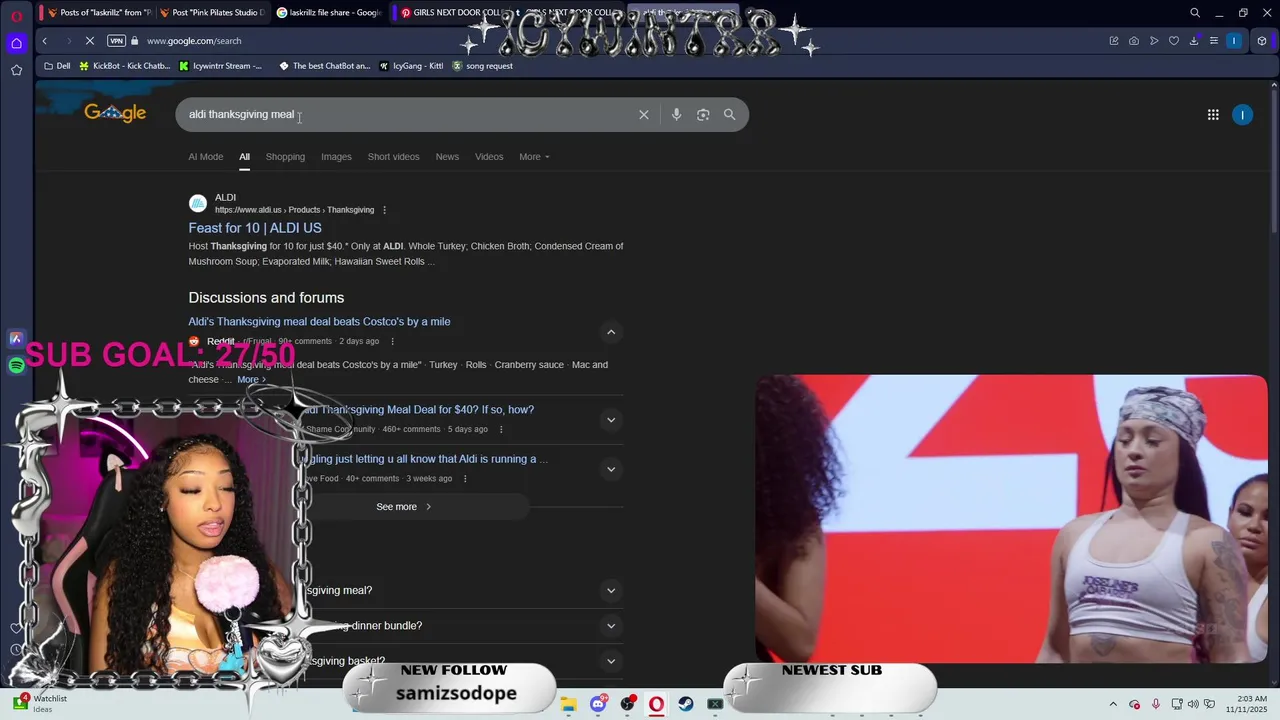Viewport: 1280px width, 720px height.
Task: Start voice search with the microphone icon
Action: pos(676,115)
